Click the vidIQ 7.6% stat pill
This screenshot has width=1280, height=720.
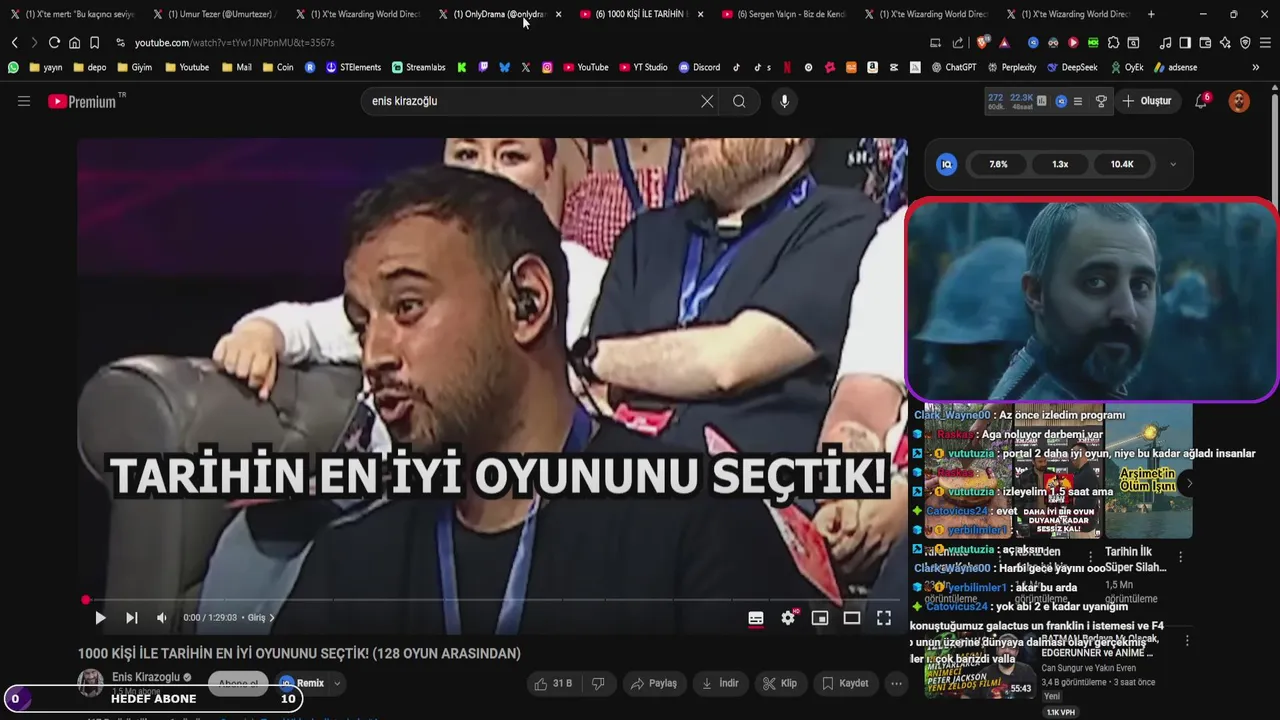pos(998,164)
